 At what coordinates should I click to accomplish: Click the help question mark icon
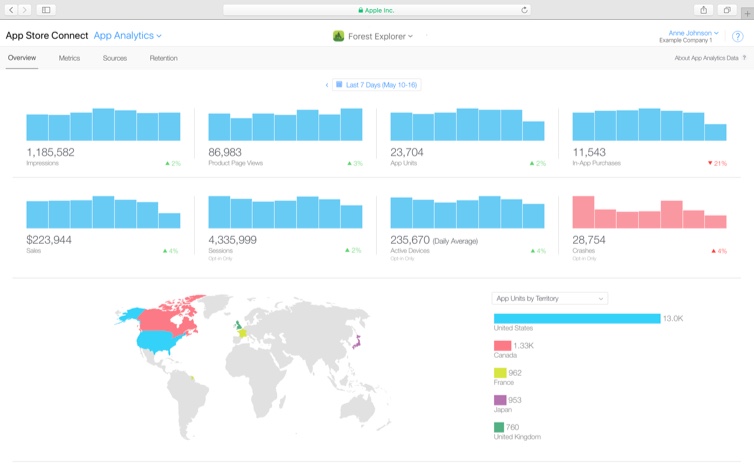(x=737, y=37)
